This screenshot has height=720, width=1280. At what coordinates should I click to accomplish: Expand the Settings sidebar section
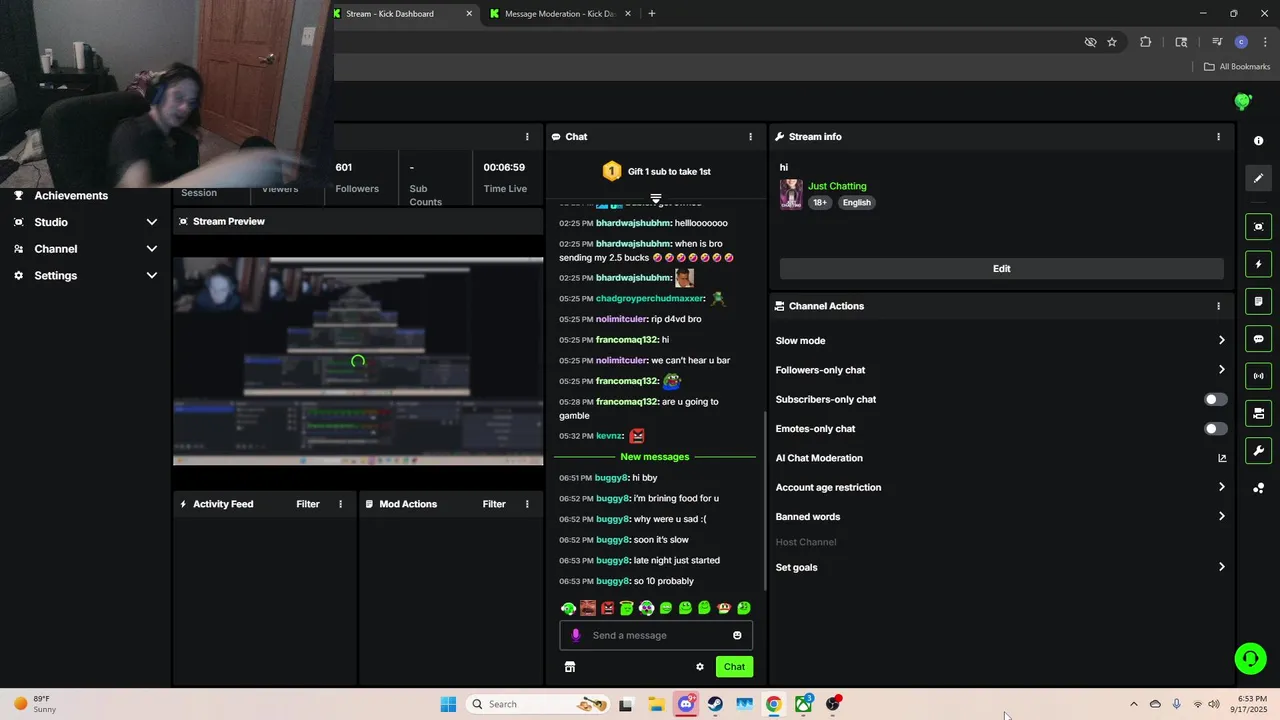[152, 275]
